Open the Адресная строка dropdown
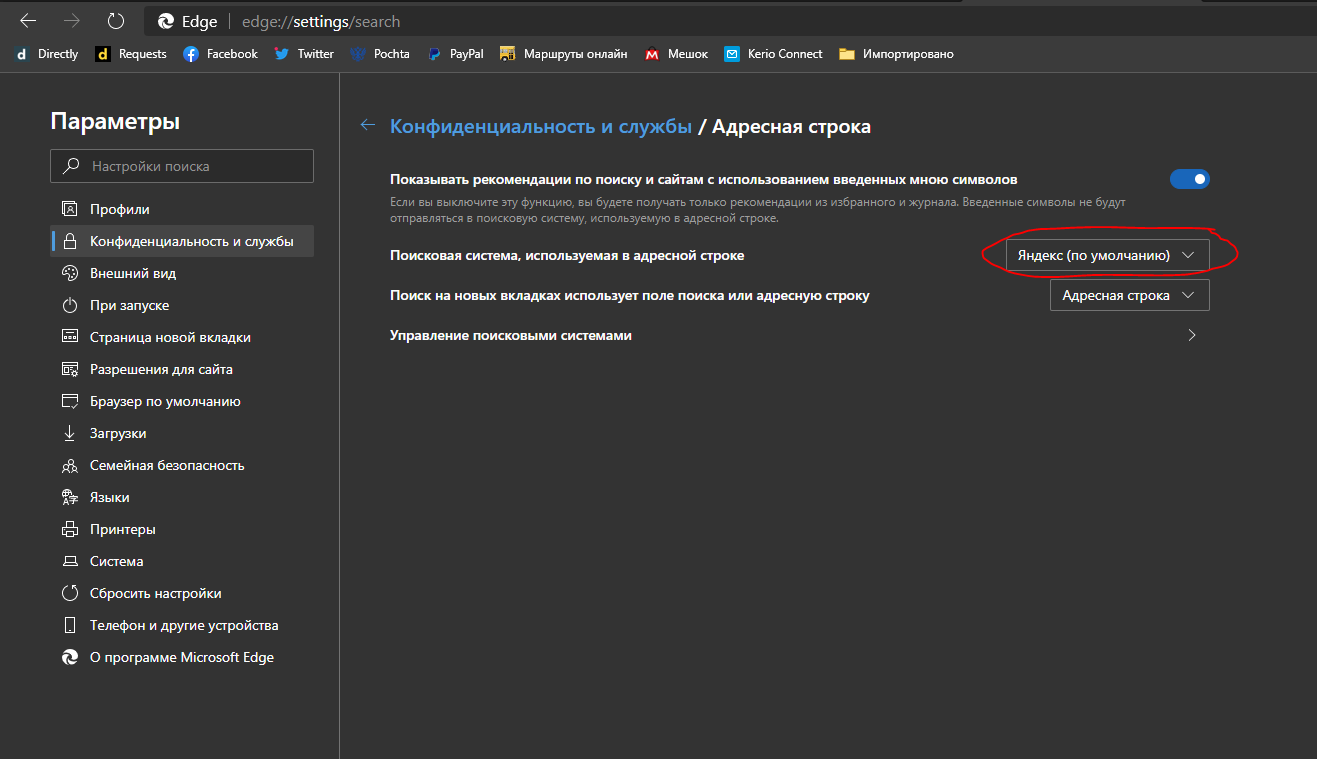Viewport: 1317px width, 759px height. [x=1130, y=295]
